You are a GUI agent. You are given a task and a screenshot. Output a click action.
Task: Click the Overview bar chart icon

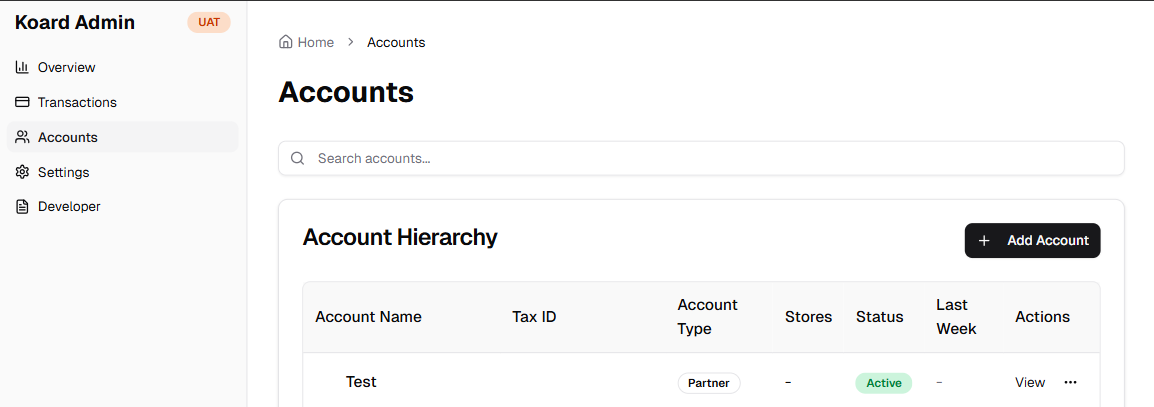(22, 67)
